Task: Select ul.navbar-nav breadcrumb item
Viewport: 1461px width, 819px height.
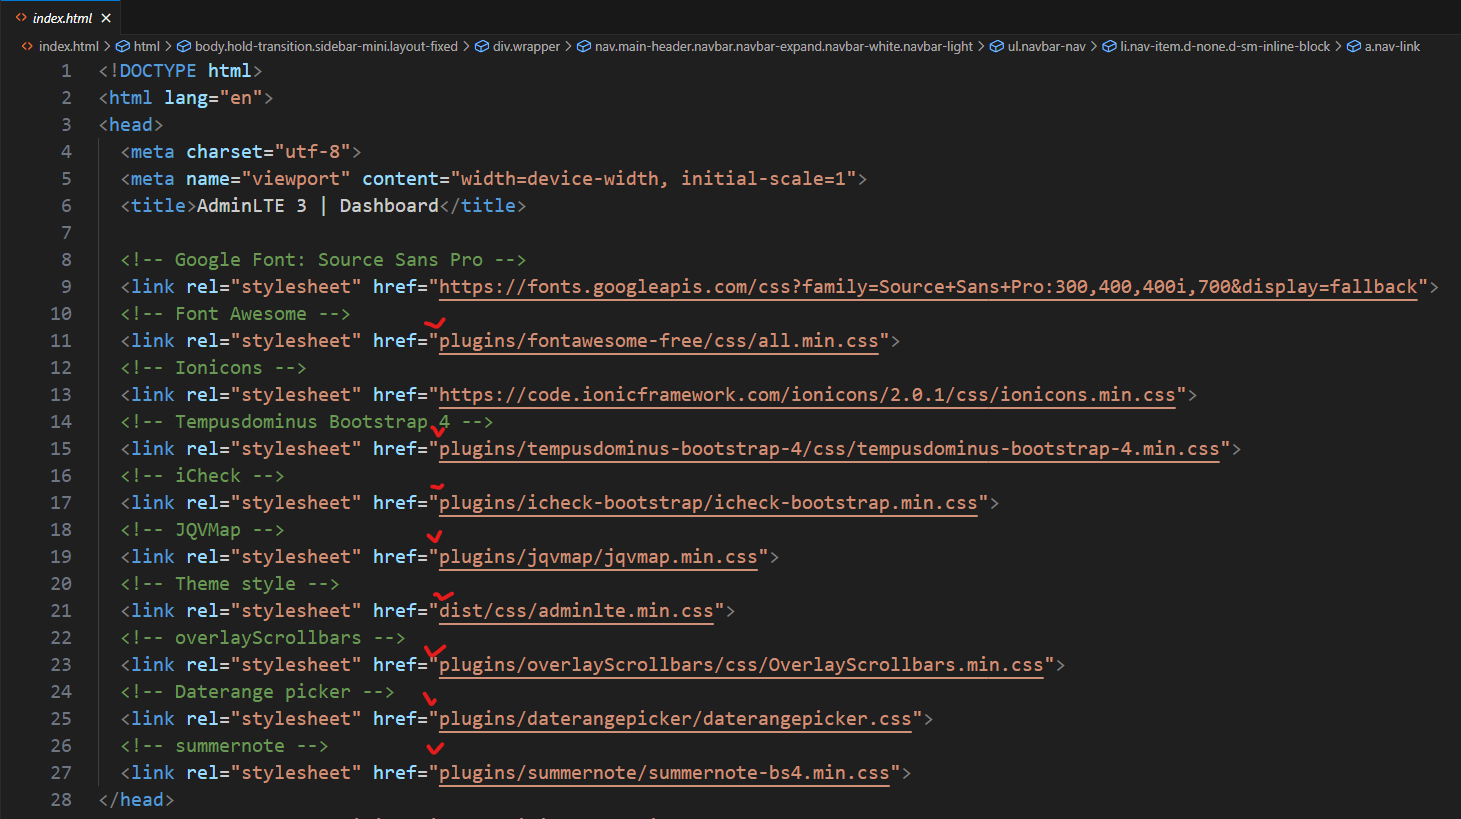Action: (x=1046, y=46)
